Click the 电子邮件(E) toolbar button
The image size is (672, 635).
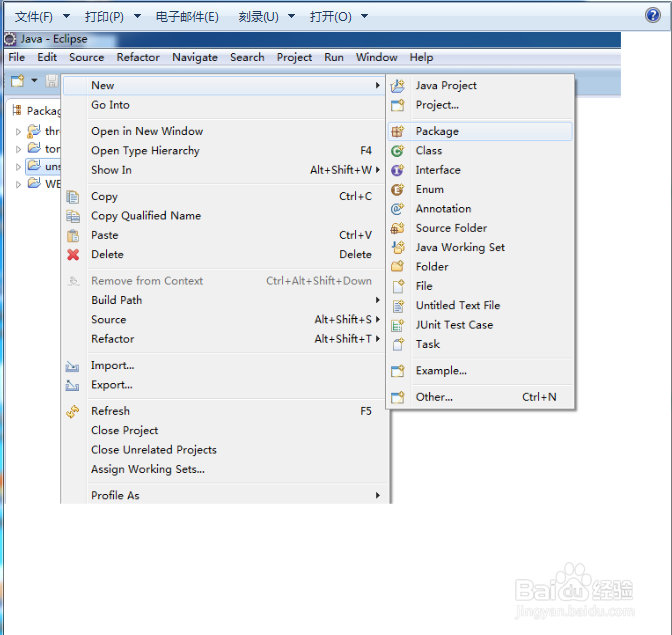click(x=187, y=17)
